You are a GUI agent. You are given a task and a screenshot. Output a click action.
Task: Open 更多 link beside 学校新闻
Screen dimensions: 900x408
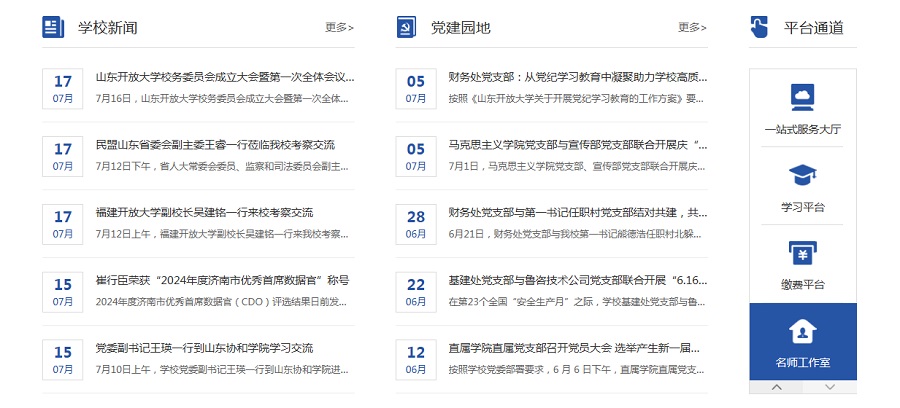(x=339, y=27)
